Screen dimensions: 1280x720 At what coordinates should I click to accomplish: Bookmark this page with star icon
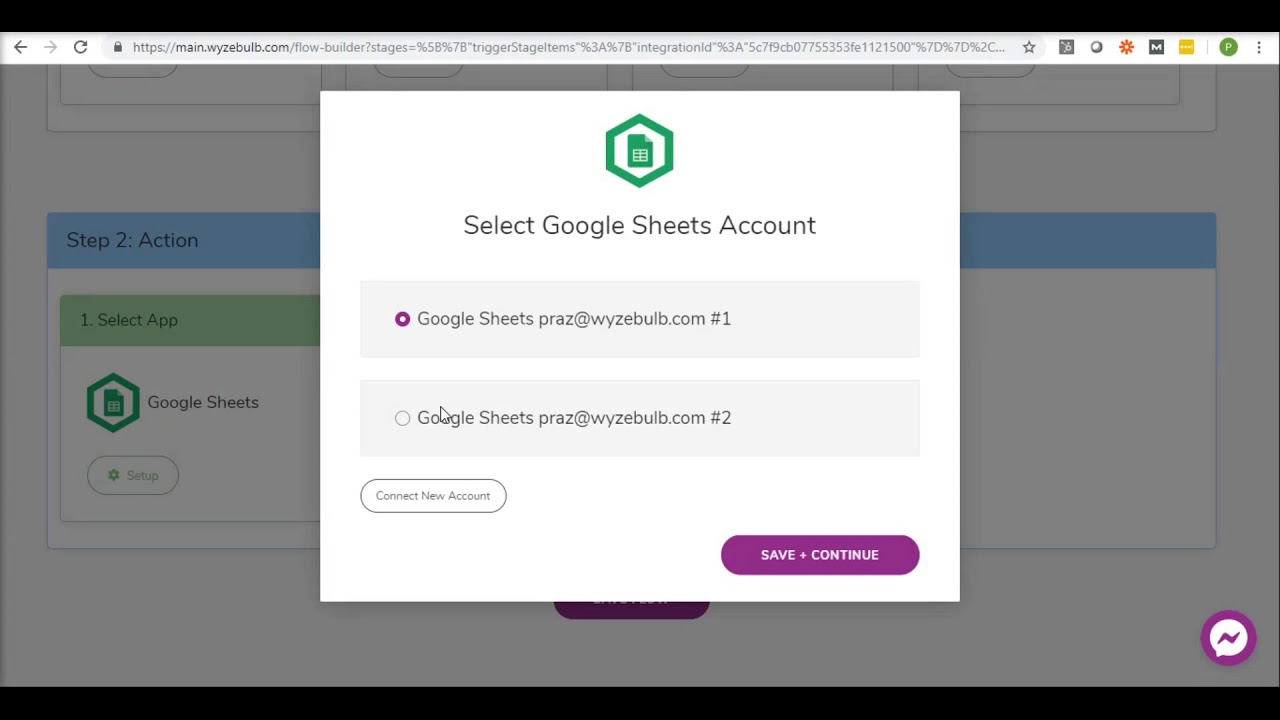pyautogui.click(x=1028, y=47)
